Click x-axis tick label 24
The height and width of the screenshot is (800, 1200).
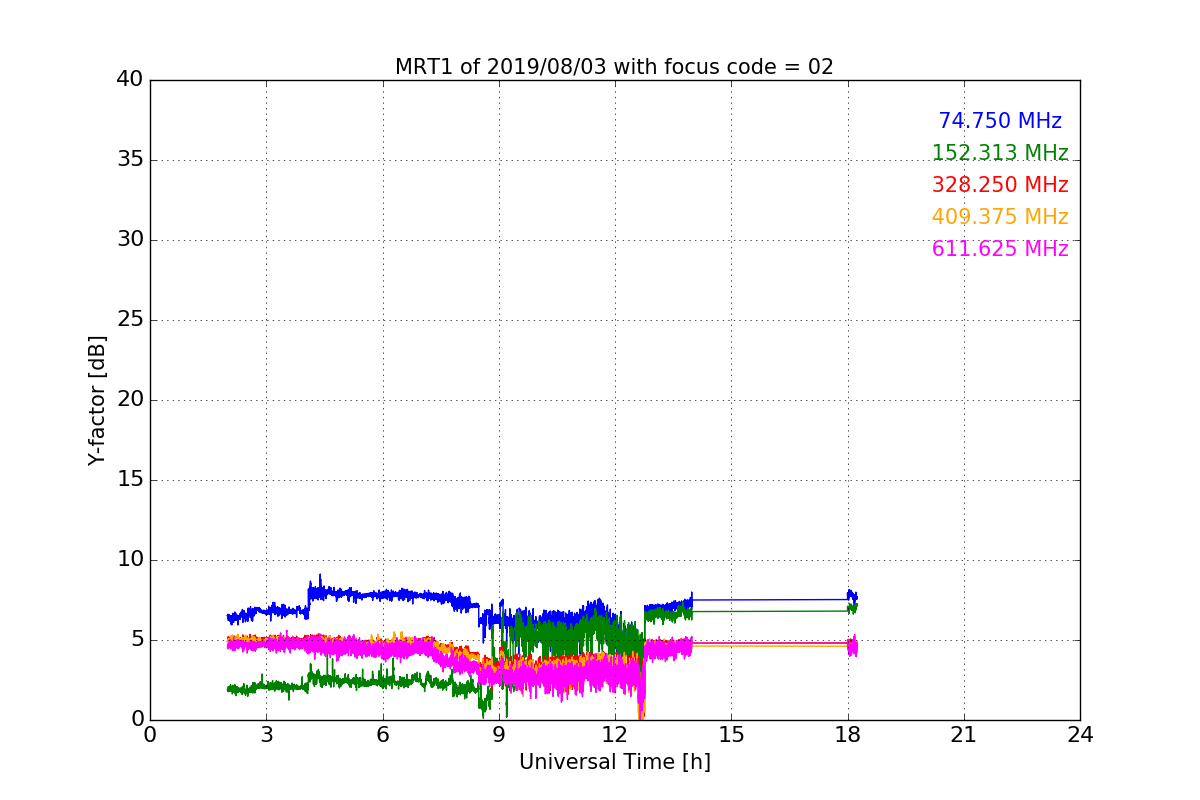tap(1080, 735)
